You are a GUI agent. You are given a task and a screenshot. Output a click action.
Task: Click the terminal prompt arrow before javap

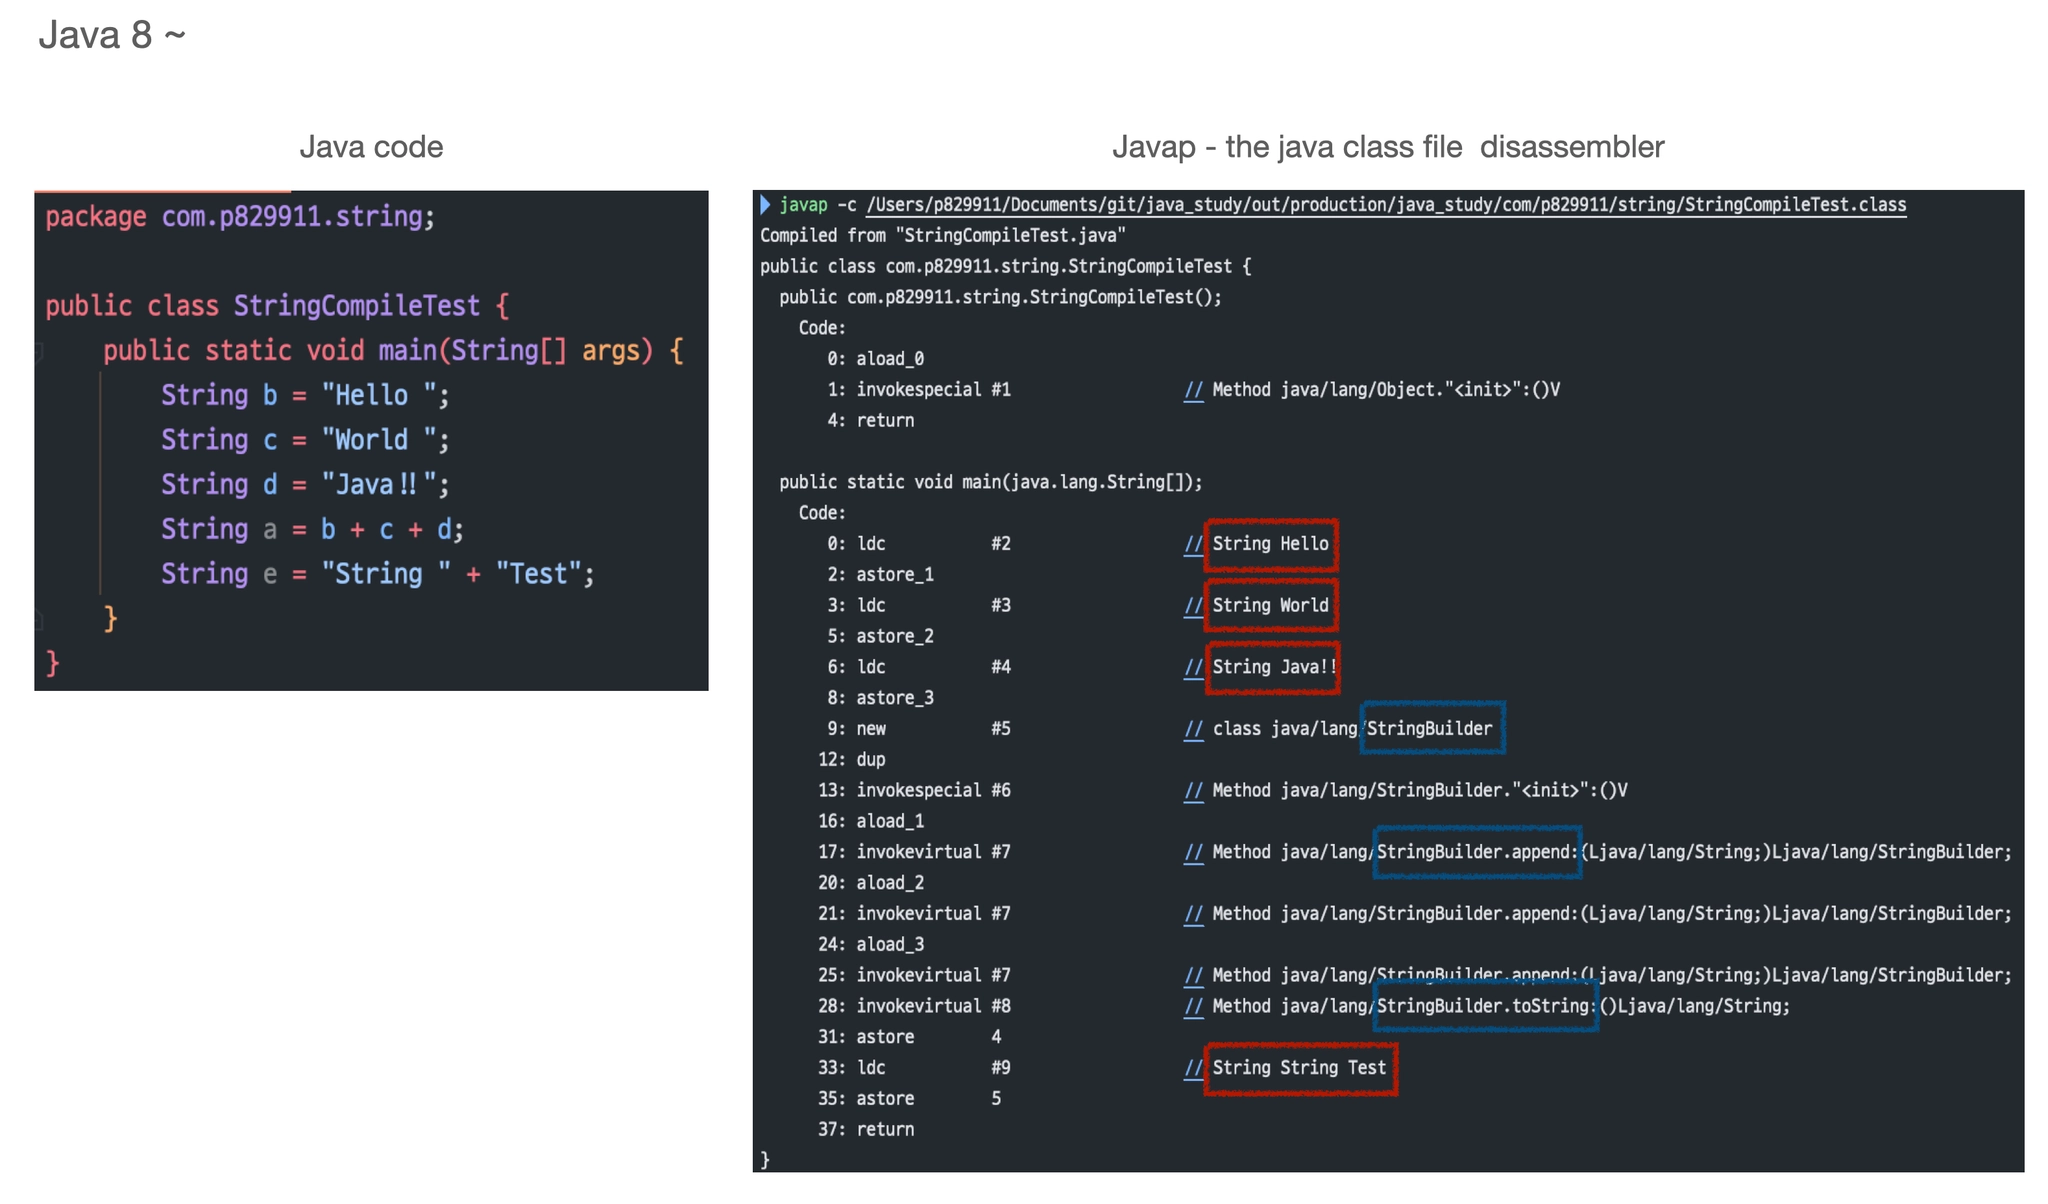(x=765, y=205)
